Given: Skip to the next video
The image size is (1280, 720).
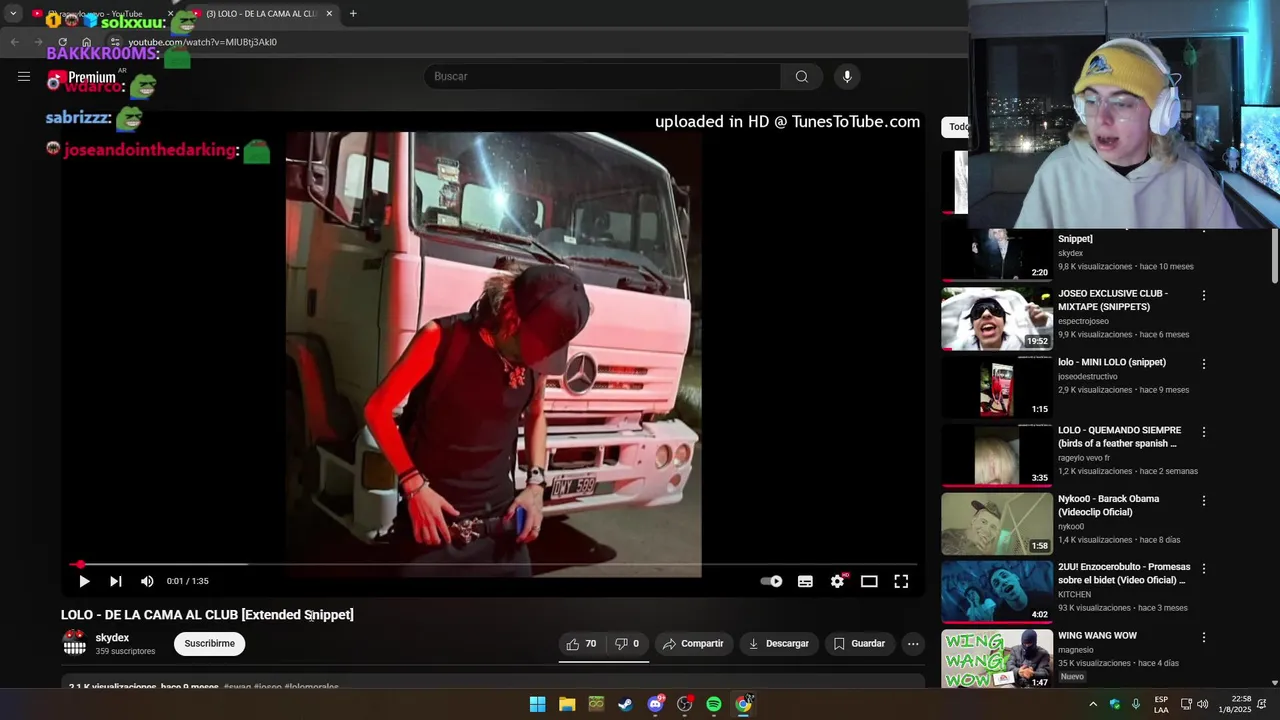Looking at the screenshot, I should click(116, 581).
